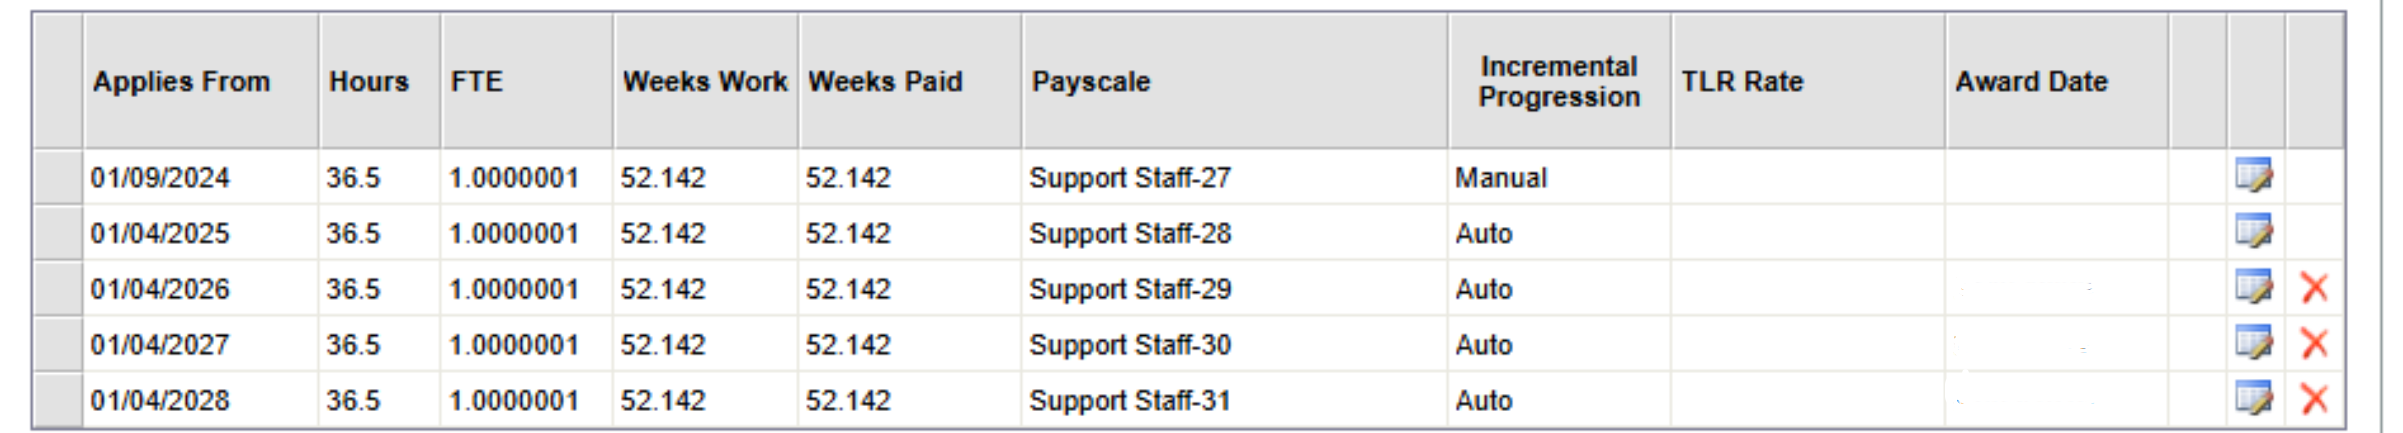Click the Incremental Progression column header
The width and height of the screenshot is (2403, 433).
[x=1559, y=81]
